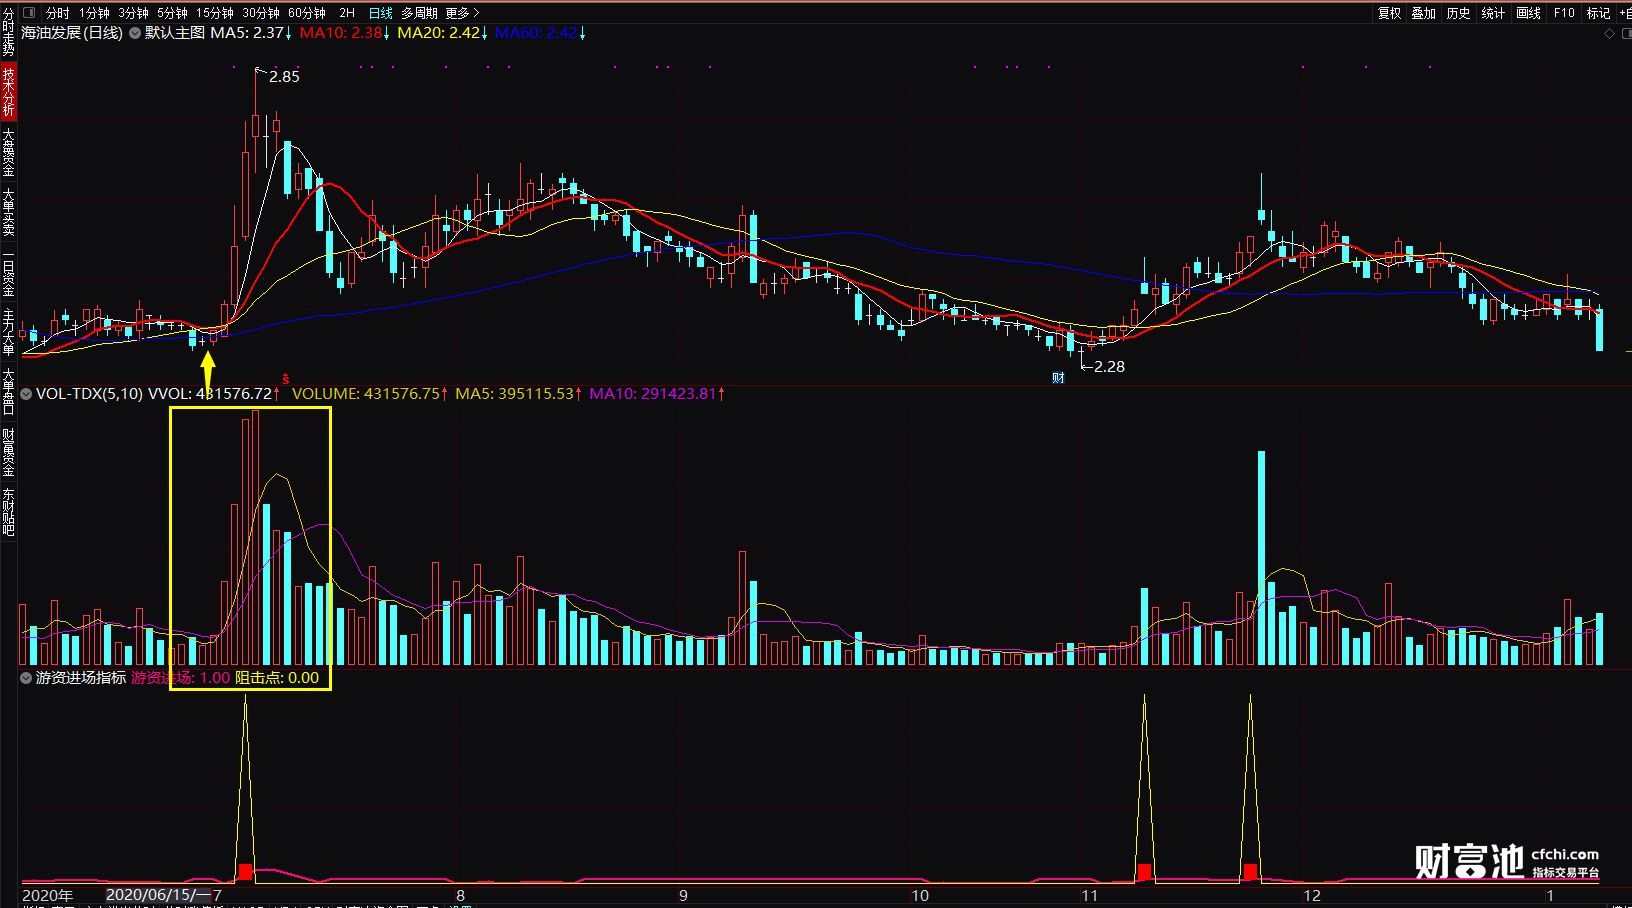1632x908 pixels.
Task: Click the volume MA10: 291423.81 label
Action: point(657,394)
